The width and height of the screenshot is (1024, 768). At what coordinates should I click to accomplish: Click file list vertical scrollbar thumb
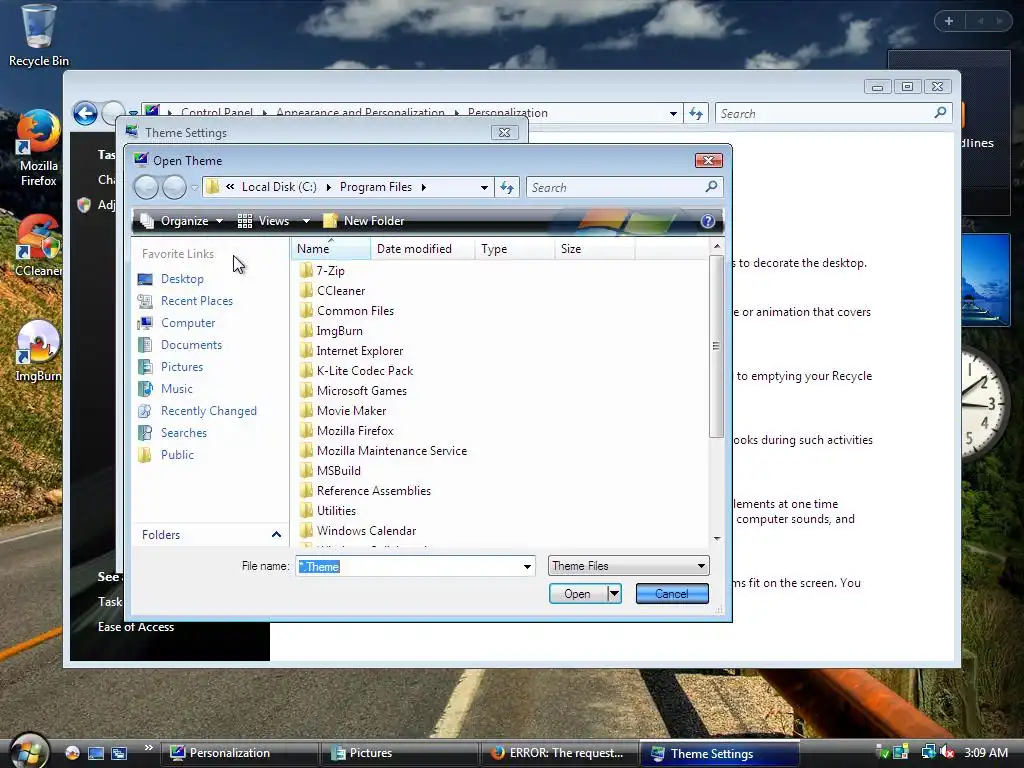716,345
